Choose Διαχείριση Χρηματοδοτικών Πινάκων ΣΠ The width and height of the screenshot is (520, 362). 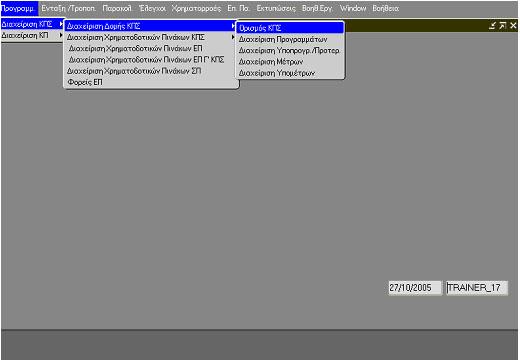151,71
